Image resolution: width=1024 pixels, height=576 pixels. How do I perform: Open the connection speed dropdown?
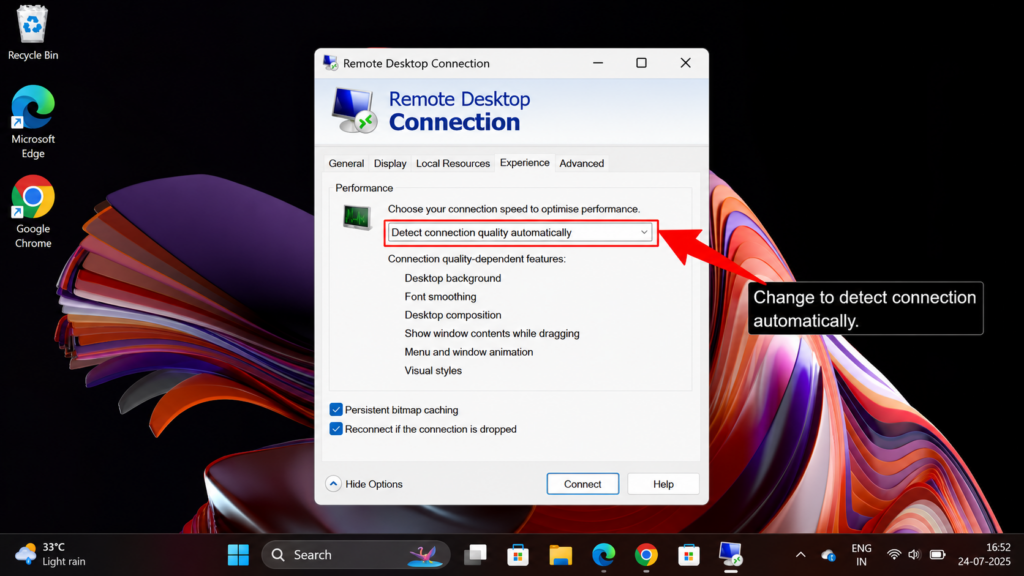[x=520, y=232]
